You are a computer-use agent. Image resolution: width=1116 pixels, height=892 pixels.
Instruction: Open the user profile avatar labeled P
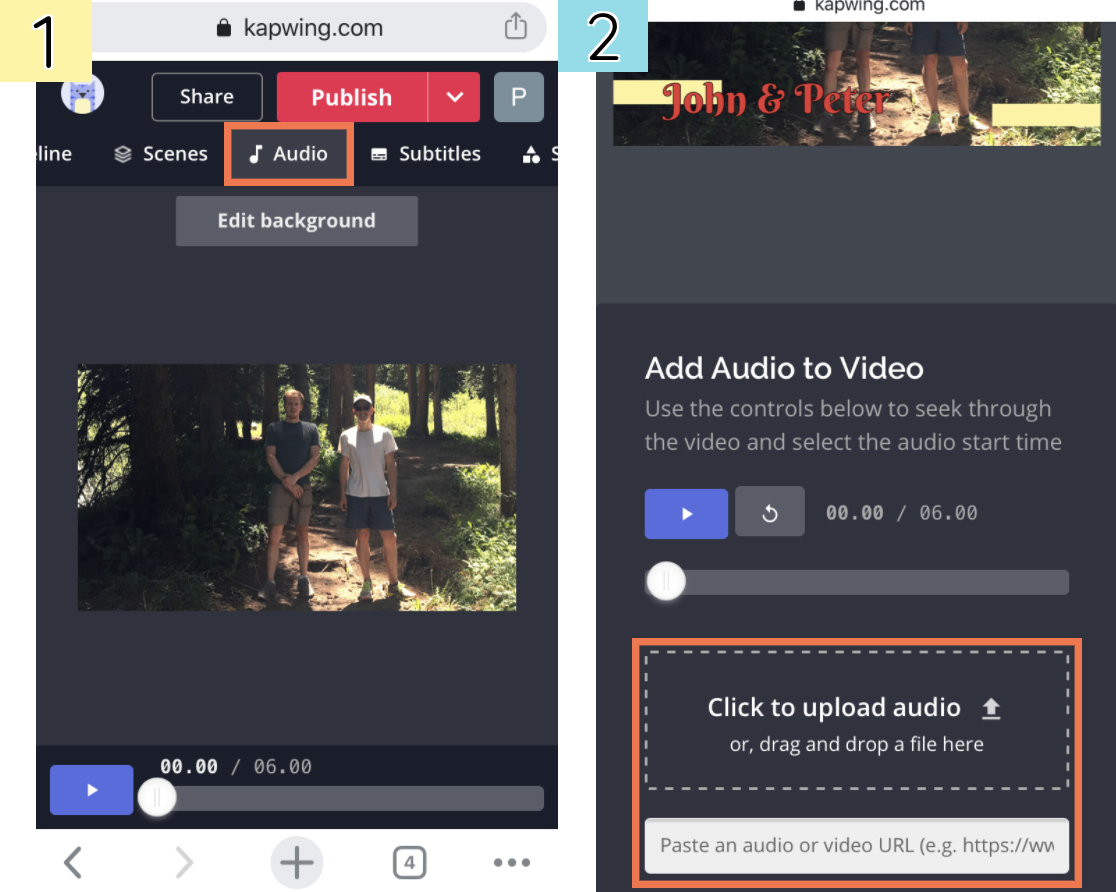[x=519, y=97]
